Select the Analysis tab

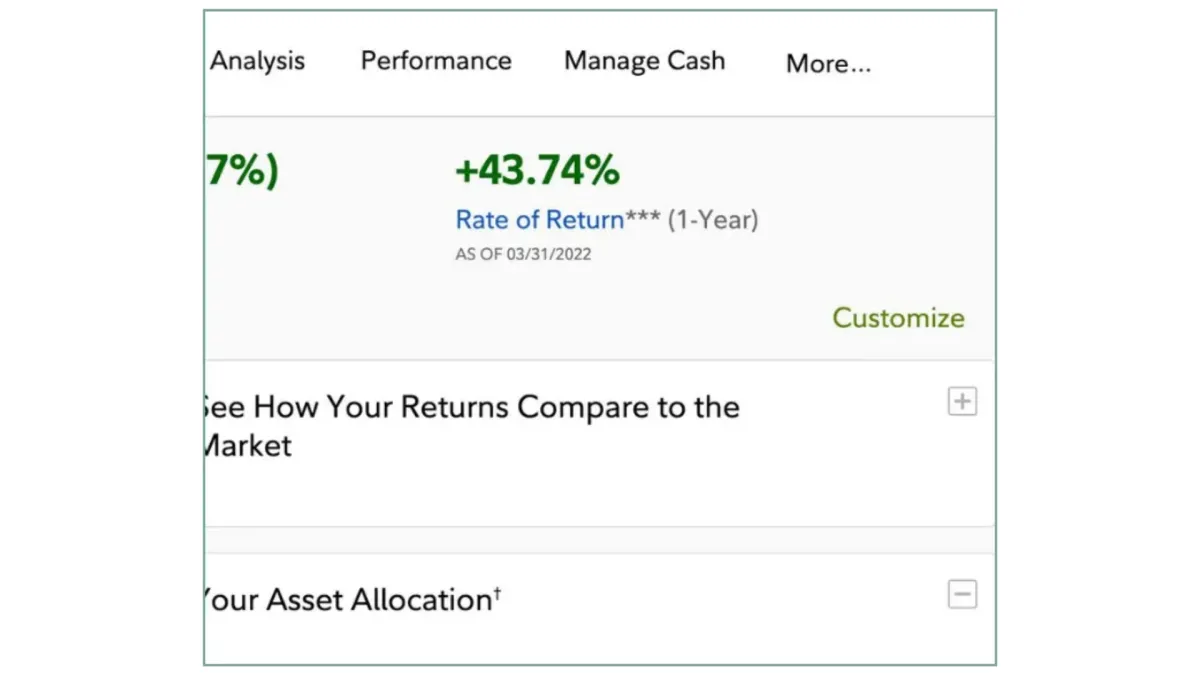[x=257, y=60]
